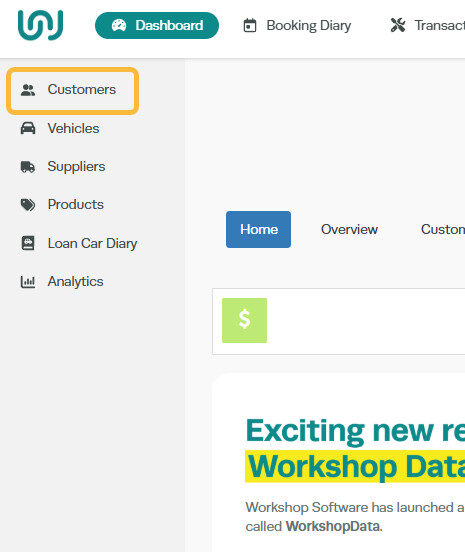Open Suppliers in the sidebar

[x=76, y=167]
